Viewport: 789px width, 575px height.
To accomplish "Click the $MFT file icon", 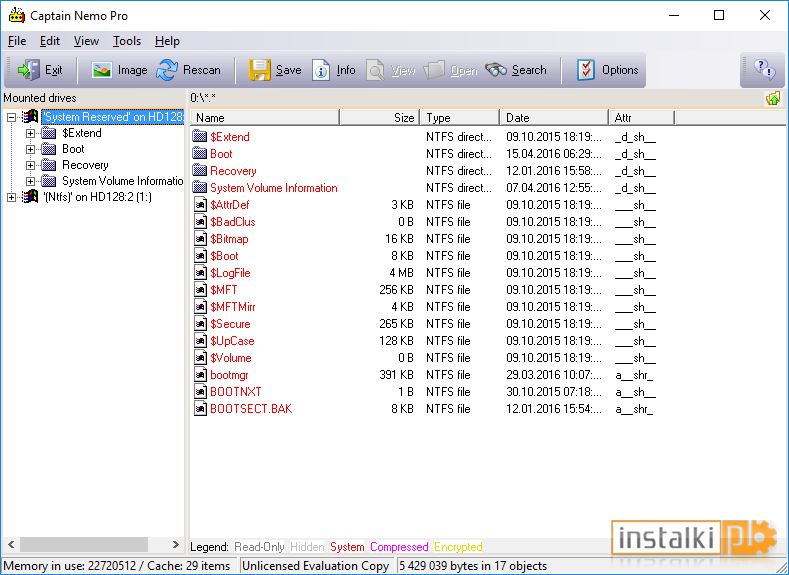I will pos(200,290).
